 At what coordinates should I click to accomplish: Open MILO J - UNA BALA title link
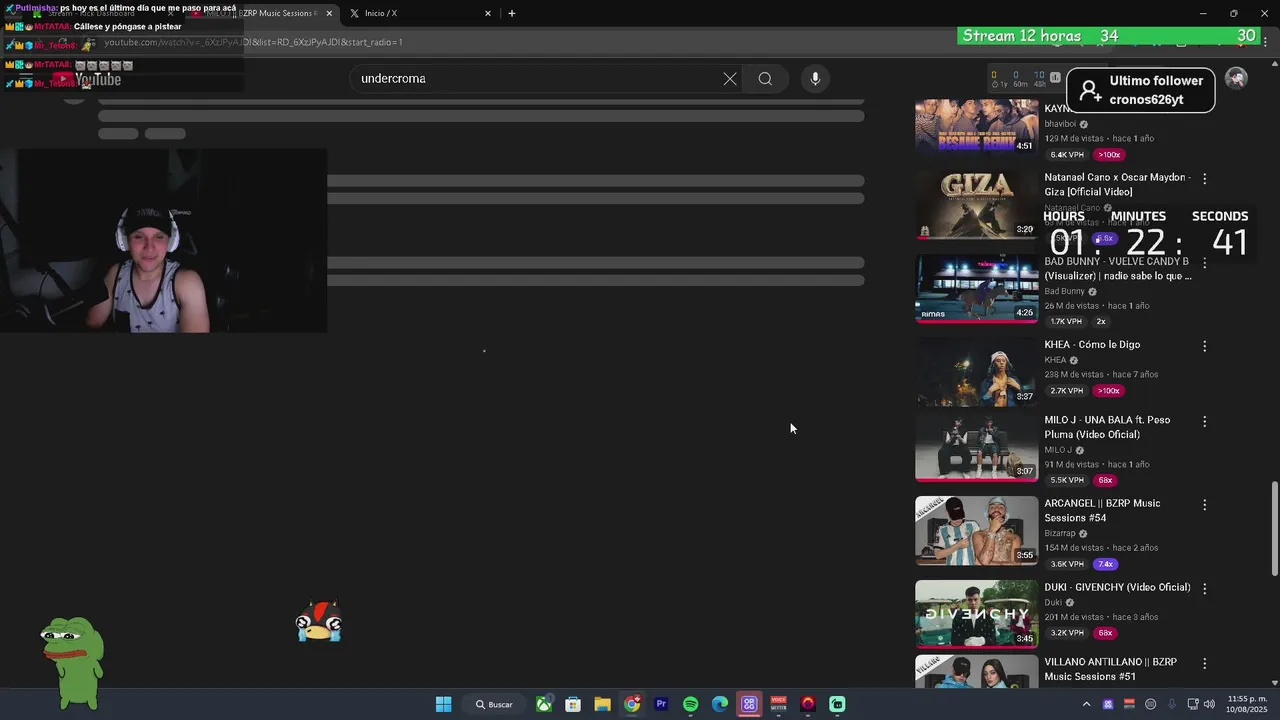(1107, 427)
